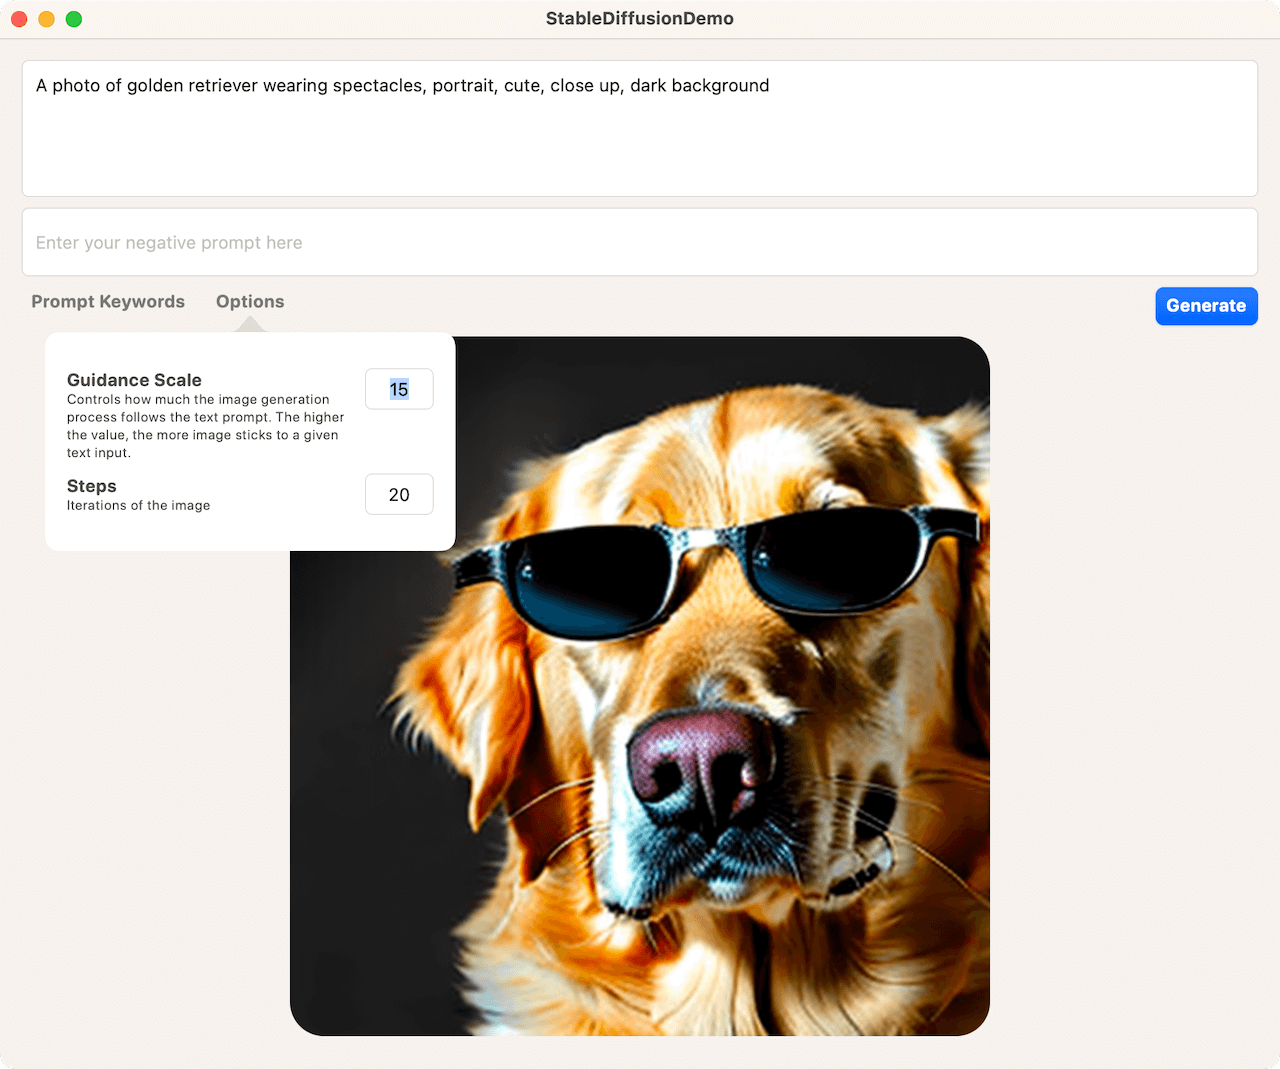Click the Guidance Scale description text
The image size is (1280, 1069).
pos(205,426)
